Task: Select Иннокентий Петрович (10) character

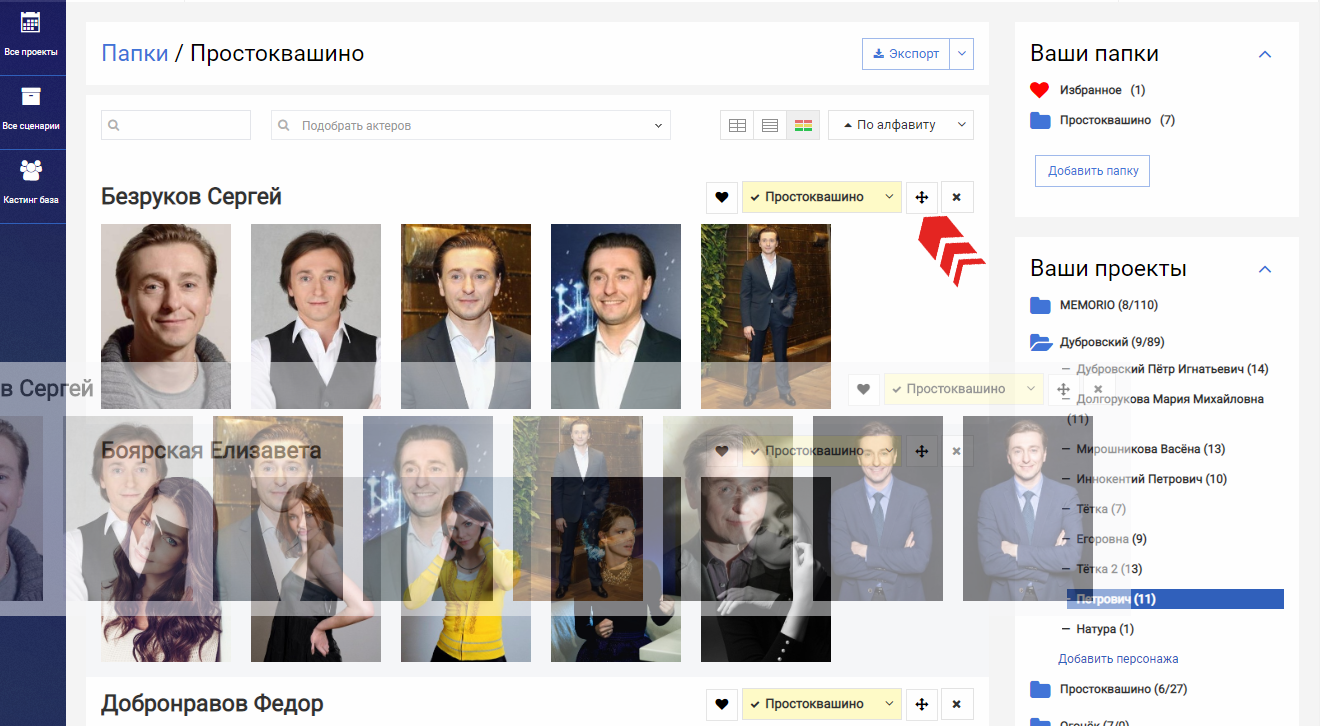Action: [x=1152, y=479]
